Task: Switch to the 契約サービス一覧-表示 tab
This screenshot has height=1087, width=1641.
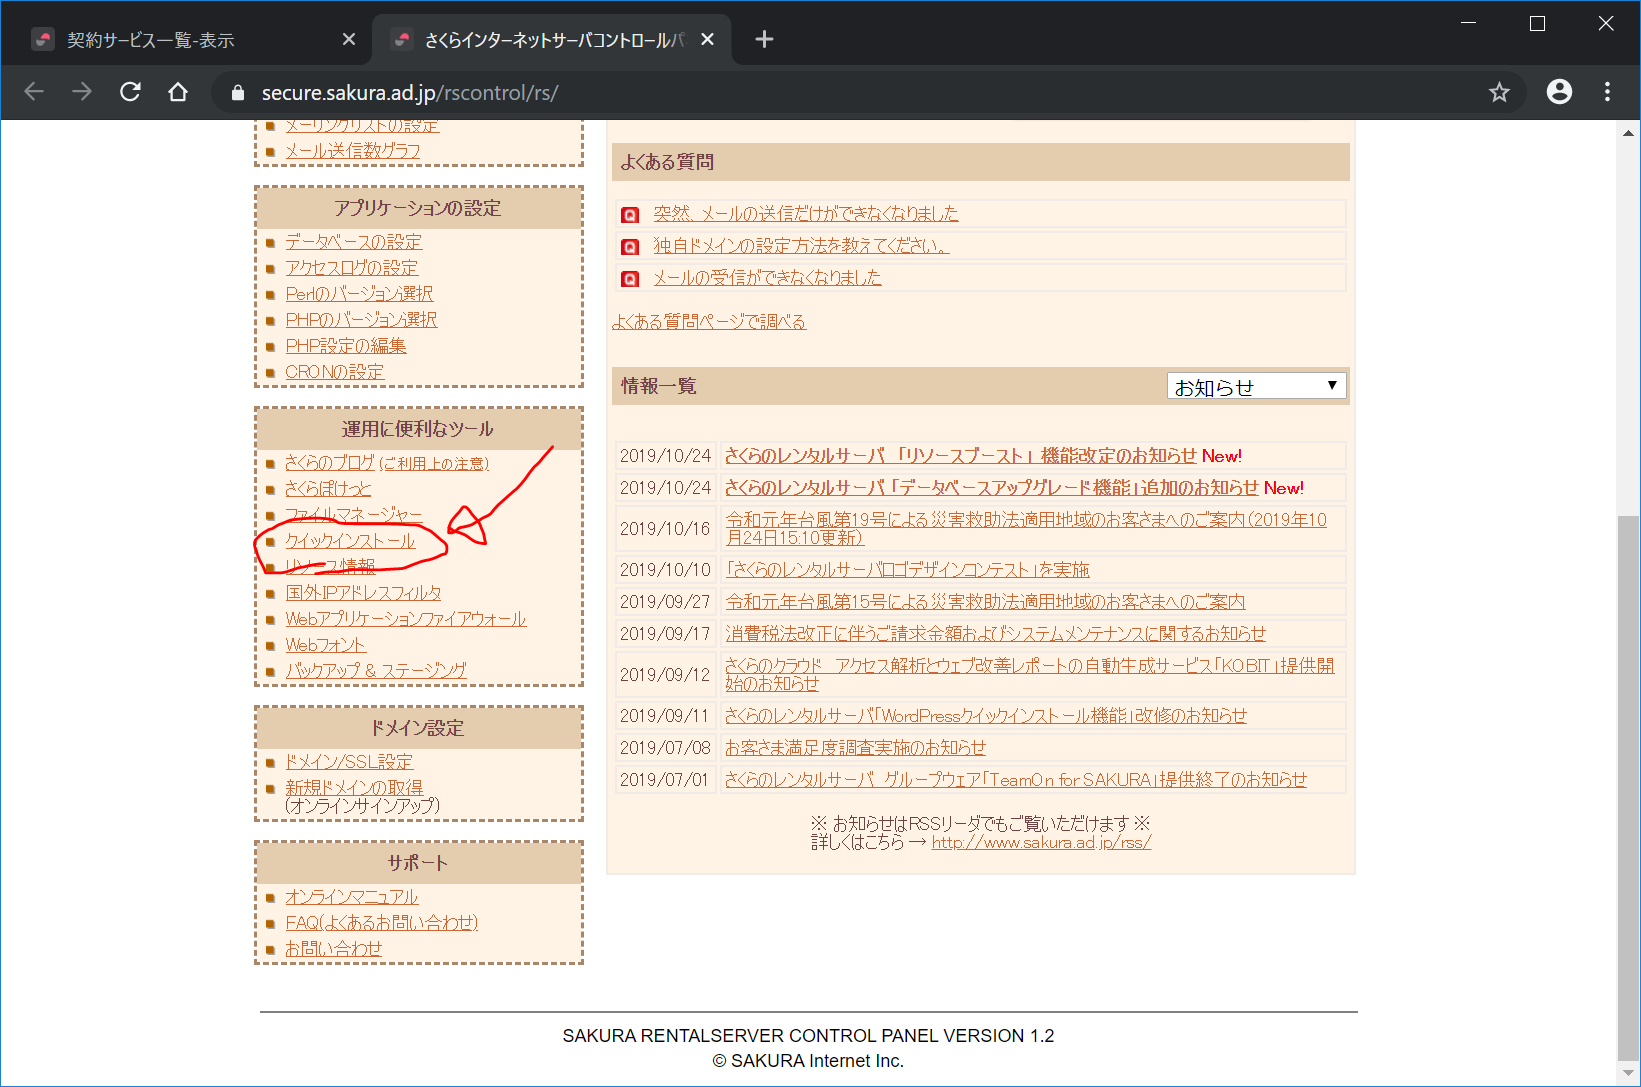Action: 188,39
